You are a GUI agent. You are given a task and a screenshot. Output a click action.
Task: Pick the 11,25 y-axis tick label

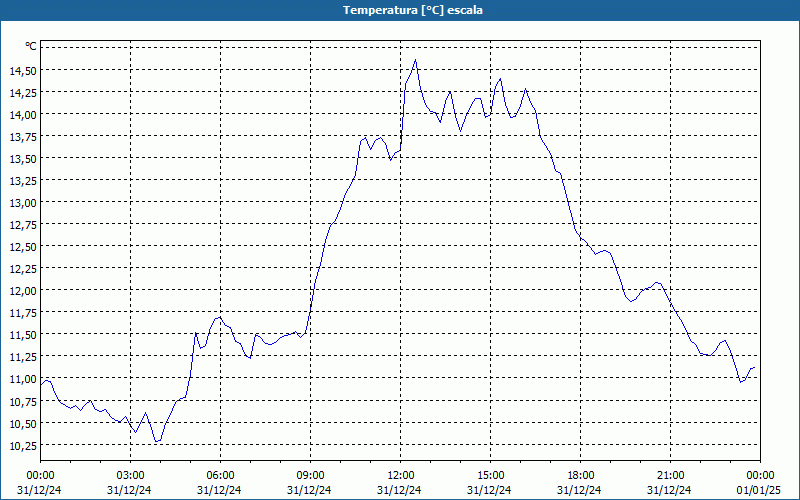click(x=23, y=356)
